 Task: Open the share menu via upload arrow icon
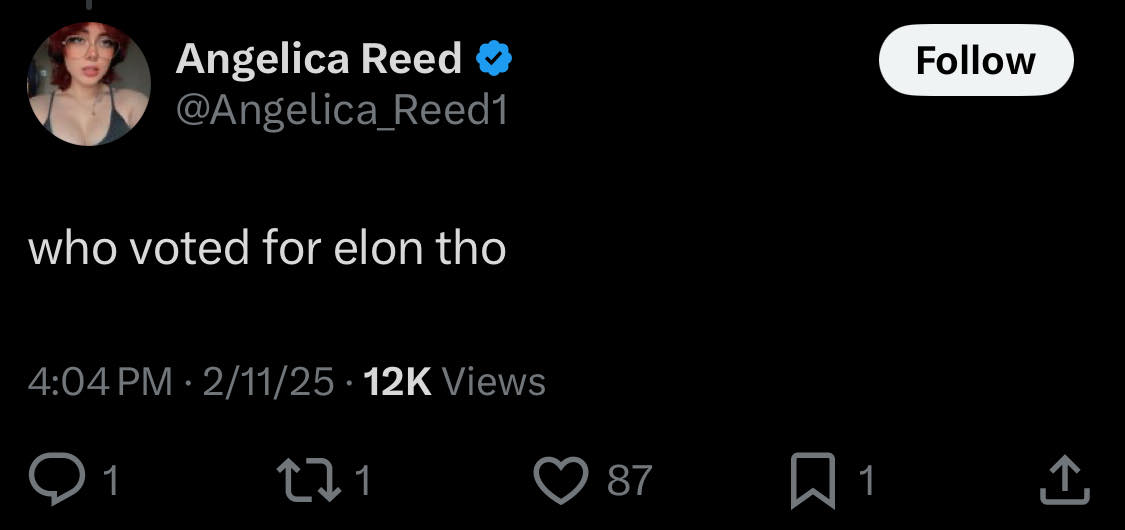tap(1061, 481)
